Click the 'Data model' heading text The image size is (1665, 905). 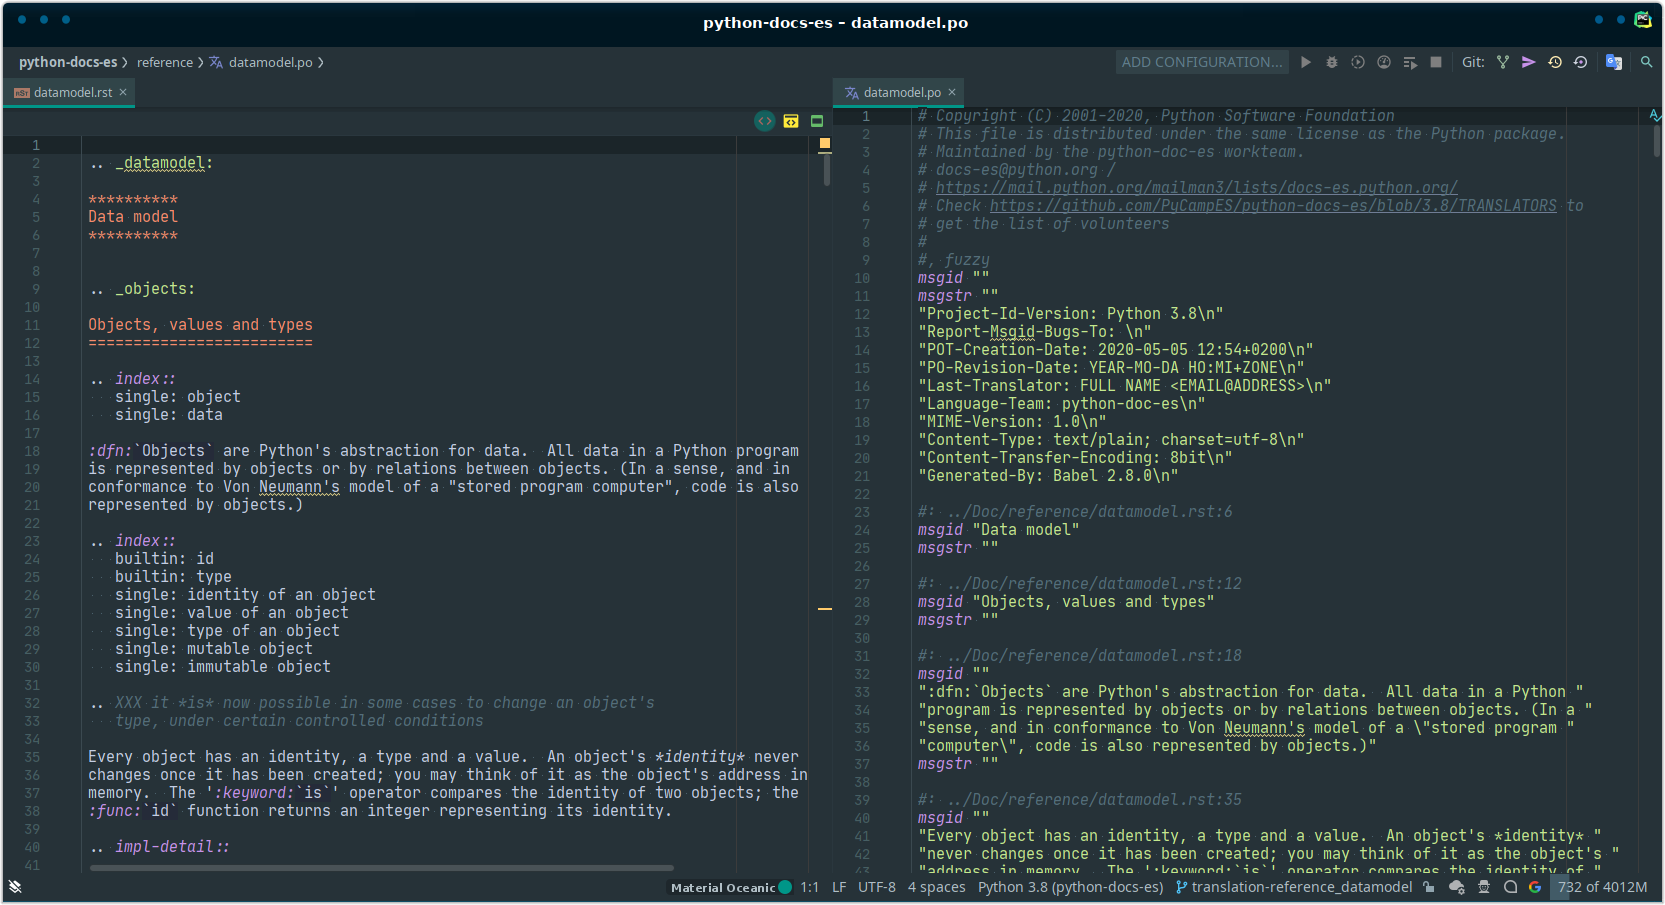(133, 217)
